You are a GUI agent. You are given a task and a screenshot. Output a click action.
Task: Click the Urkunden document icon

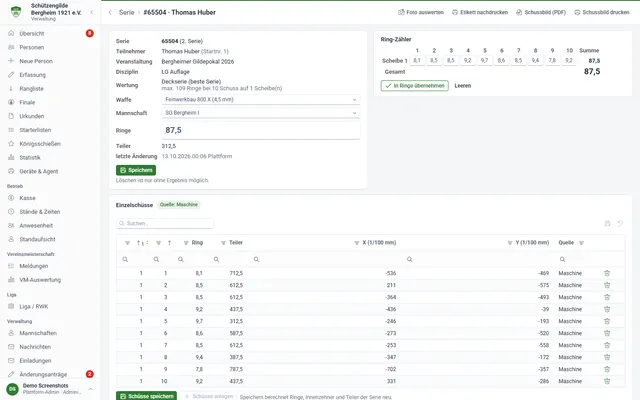(x=11, y=116)
